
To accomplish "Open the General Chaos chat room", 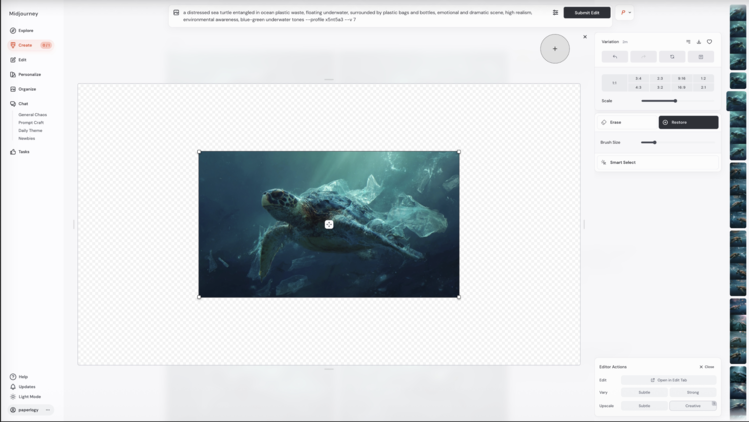I will tap(32, 115).
